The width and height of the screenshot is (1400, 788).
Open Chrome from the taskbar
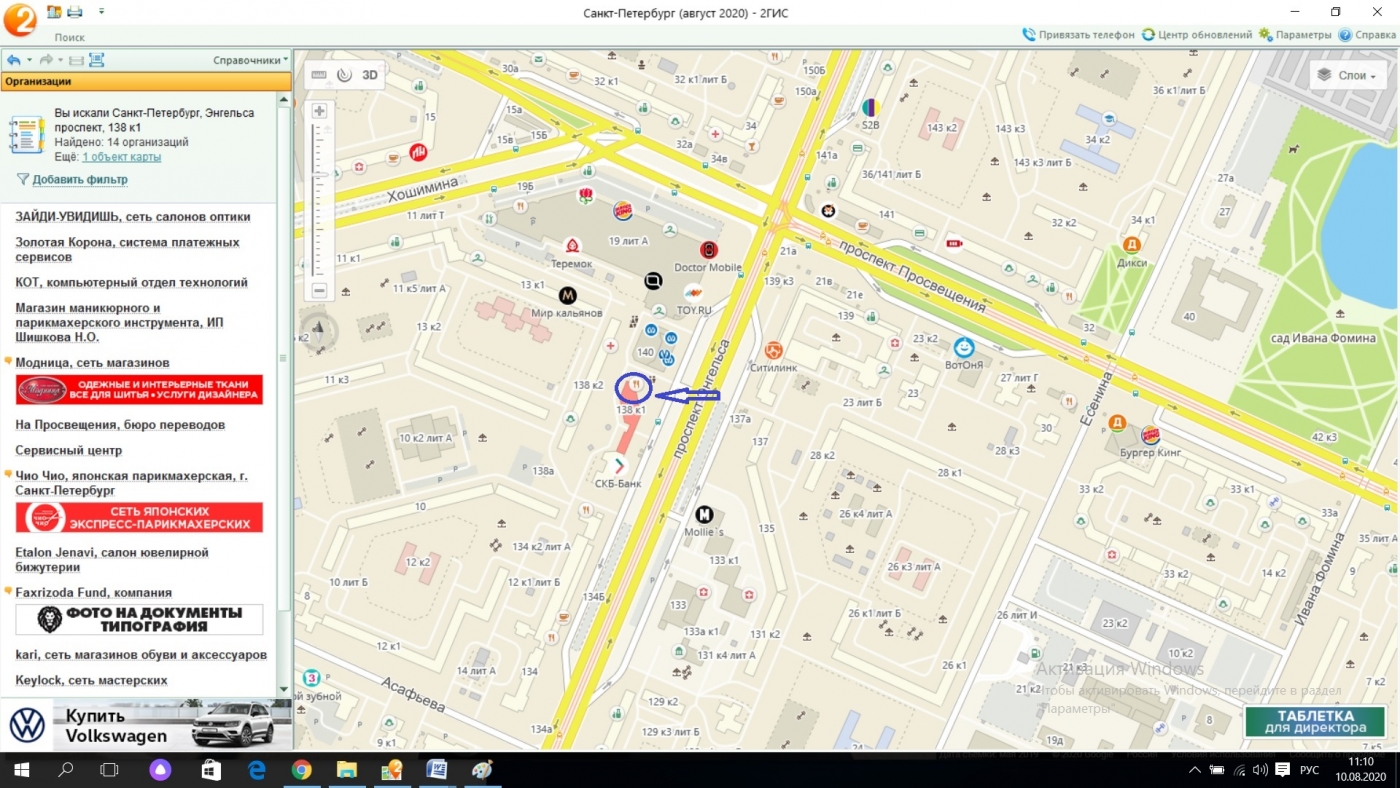pyautogui.click(x=301, y=770)
